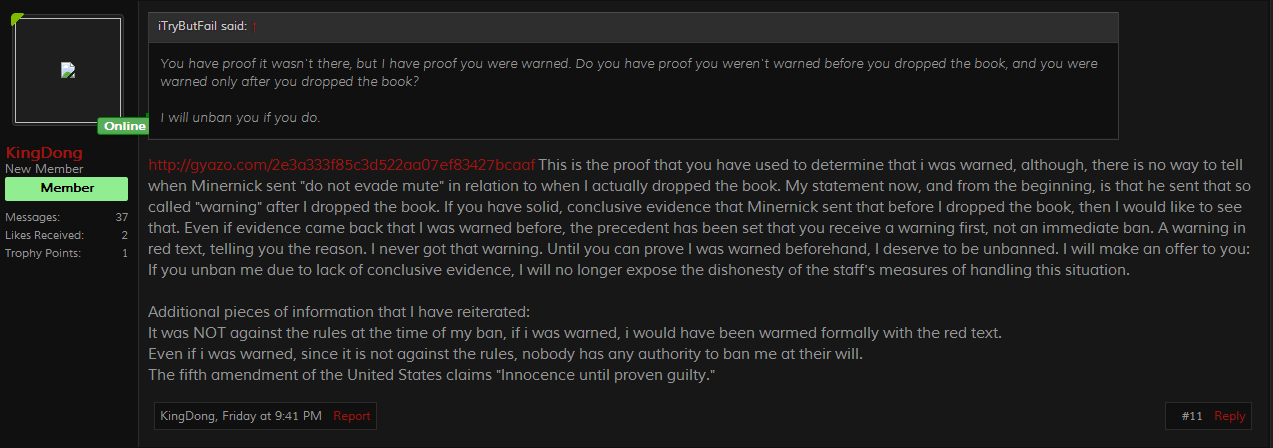Click the iTryButFail said quote header
1273x448 pixels.
(x=202, y=26)
